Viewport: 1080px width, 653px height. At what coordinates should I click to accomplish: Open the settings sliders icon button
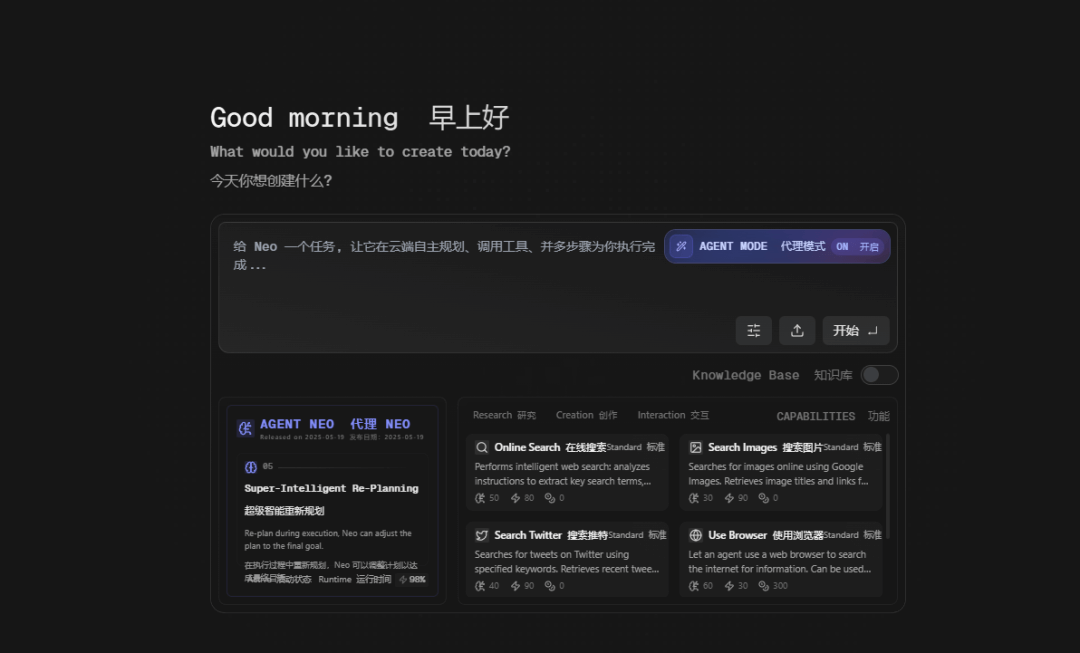point(753,331)
